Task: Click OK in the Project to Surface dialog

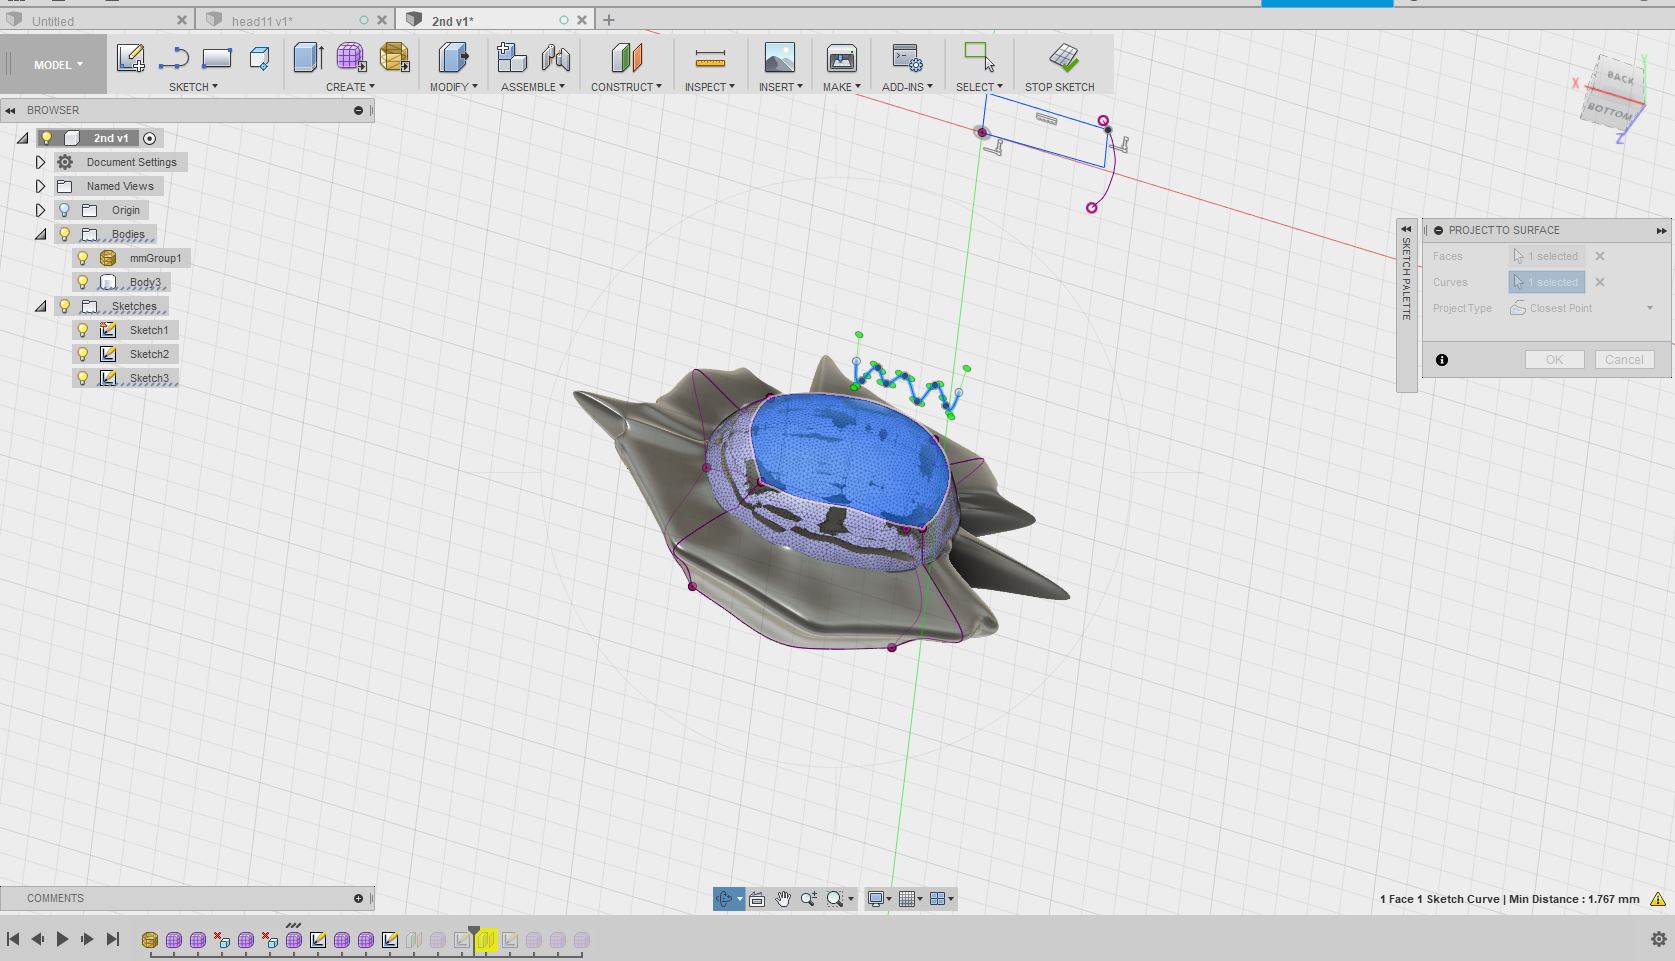Action: point(1553,359)
